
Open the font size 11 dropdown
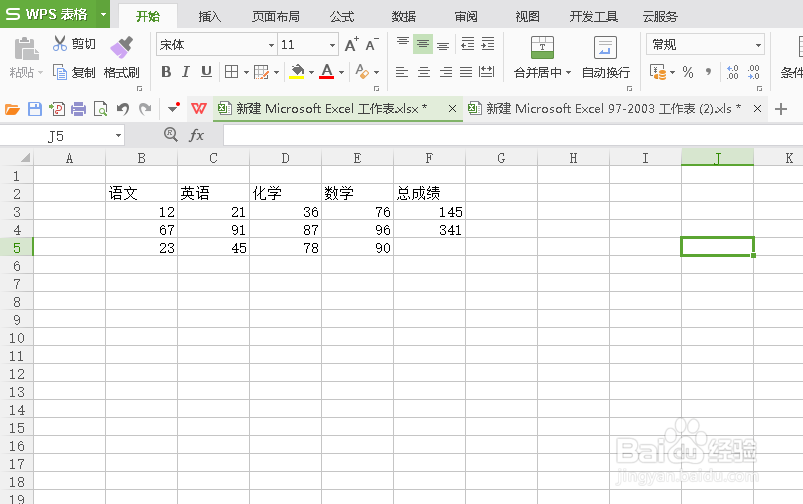[332, 45]
